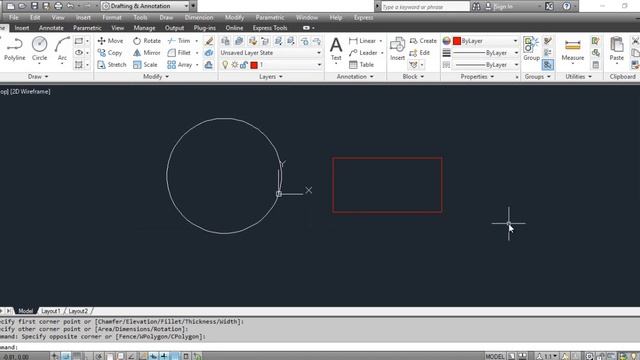This screenshot has height=360, width=640.
Task: Click the Move tool in Modify panel
Action: [x=110, y=41]
